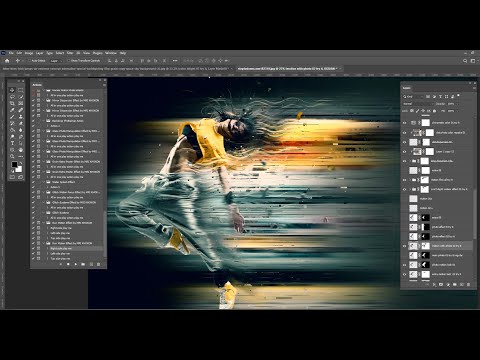Open the Actions panel flyout menu
Image resolution: width=480 pixels, height=360 pixels.
point(104,85)
